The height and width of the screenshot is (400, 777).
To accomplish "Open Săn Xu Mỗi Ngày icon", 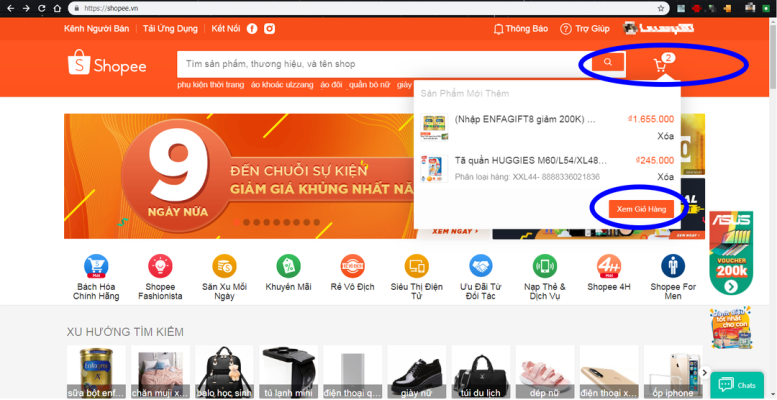I will (x=224, y=266).
